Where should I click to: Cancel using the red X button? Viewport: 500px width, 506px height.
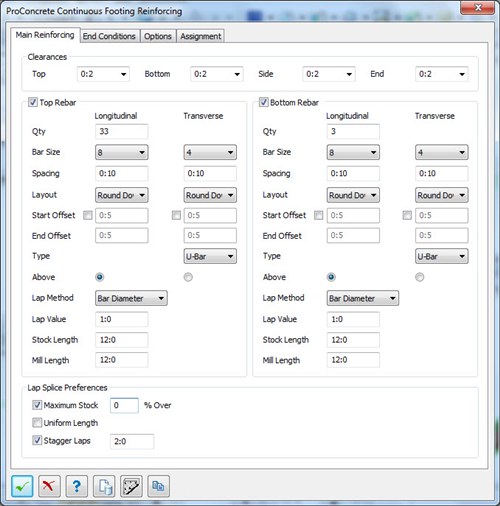49,486
